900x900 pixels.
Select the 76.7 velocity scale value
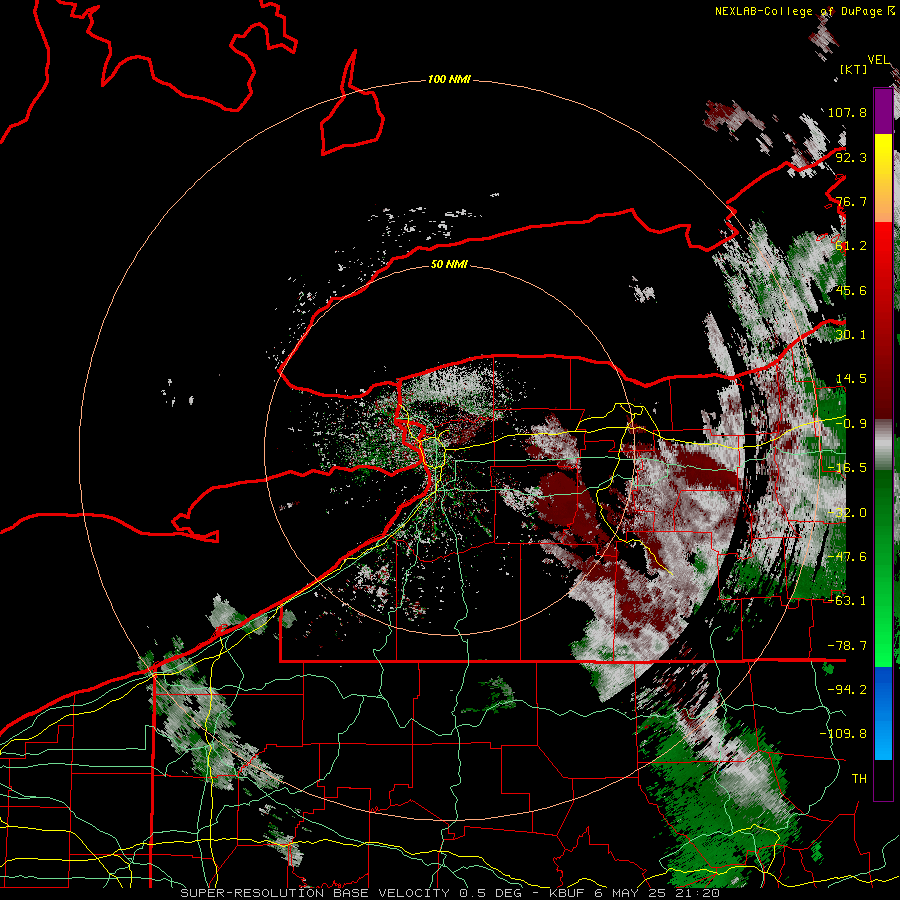851,201
